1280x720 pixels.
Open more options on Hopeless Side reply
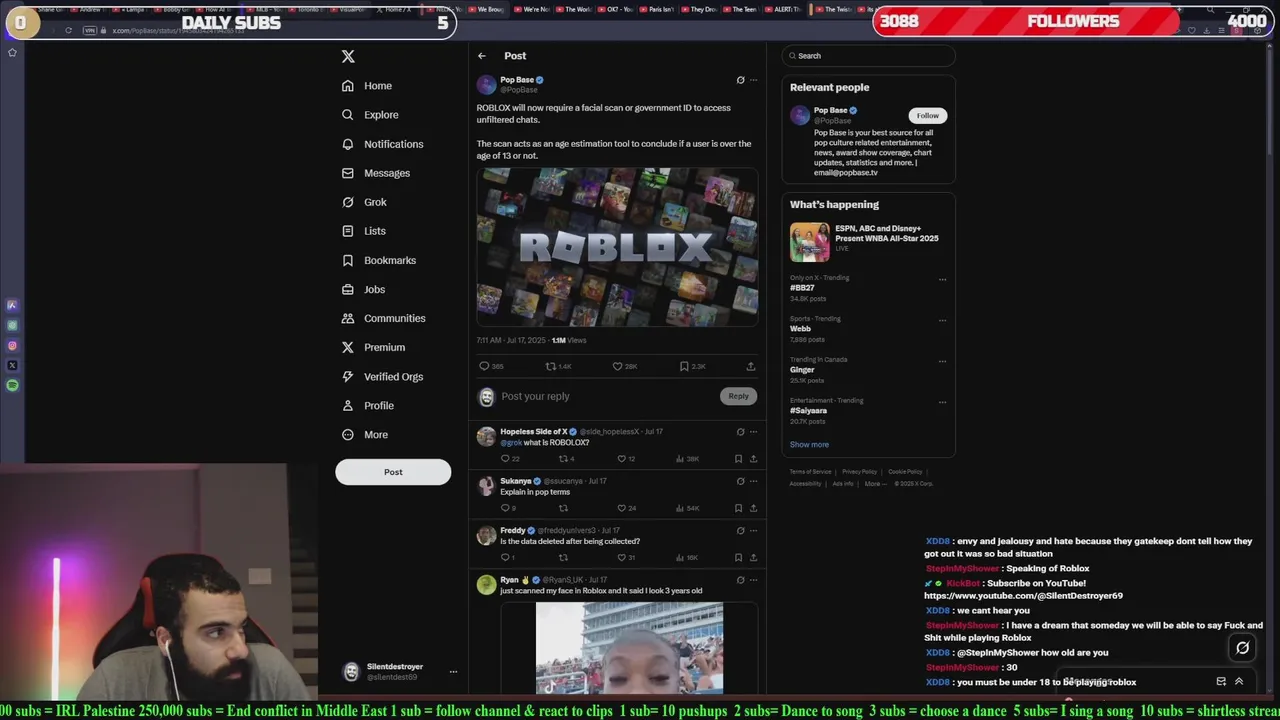[x=754, y=432]
